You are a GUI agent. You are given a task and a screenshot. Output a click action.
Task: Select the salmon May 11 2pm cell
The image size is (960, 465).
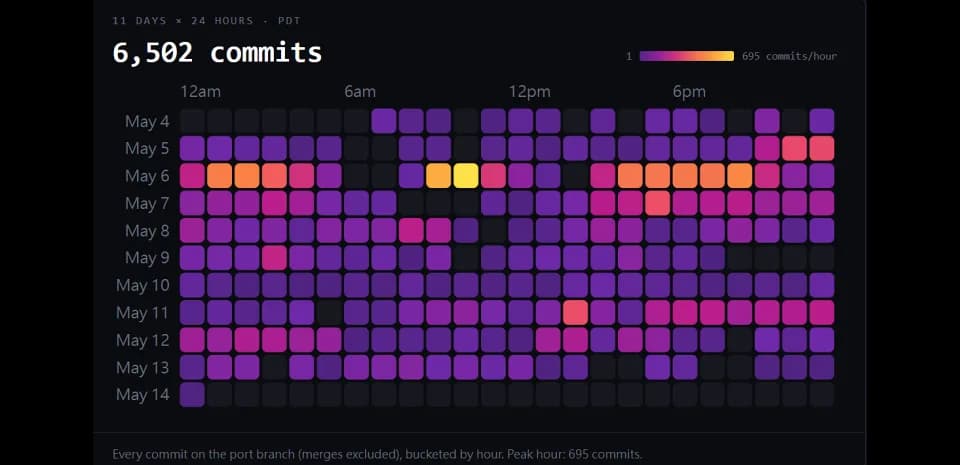576,313
